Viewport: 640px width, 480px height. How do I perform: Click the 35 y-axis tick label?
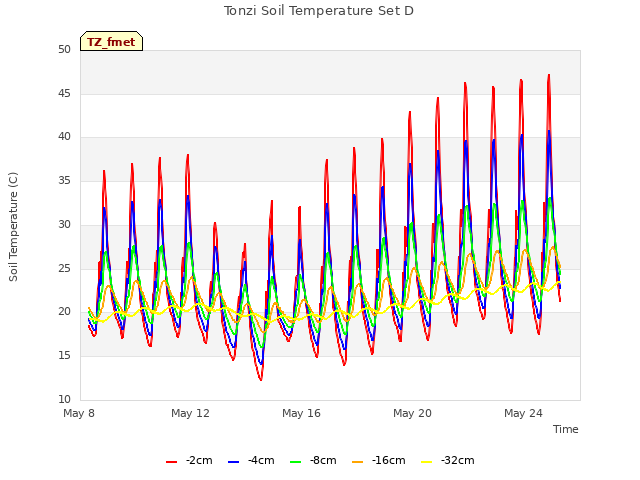[x=64, y=180]
